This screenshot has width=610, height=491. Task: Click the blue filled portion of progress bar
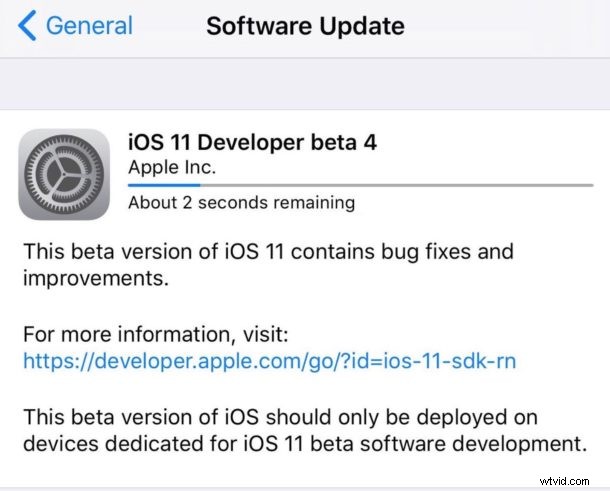coord(164,186)
